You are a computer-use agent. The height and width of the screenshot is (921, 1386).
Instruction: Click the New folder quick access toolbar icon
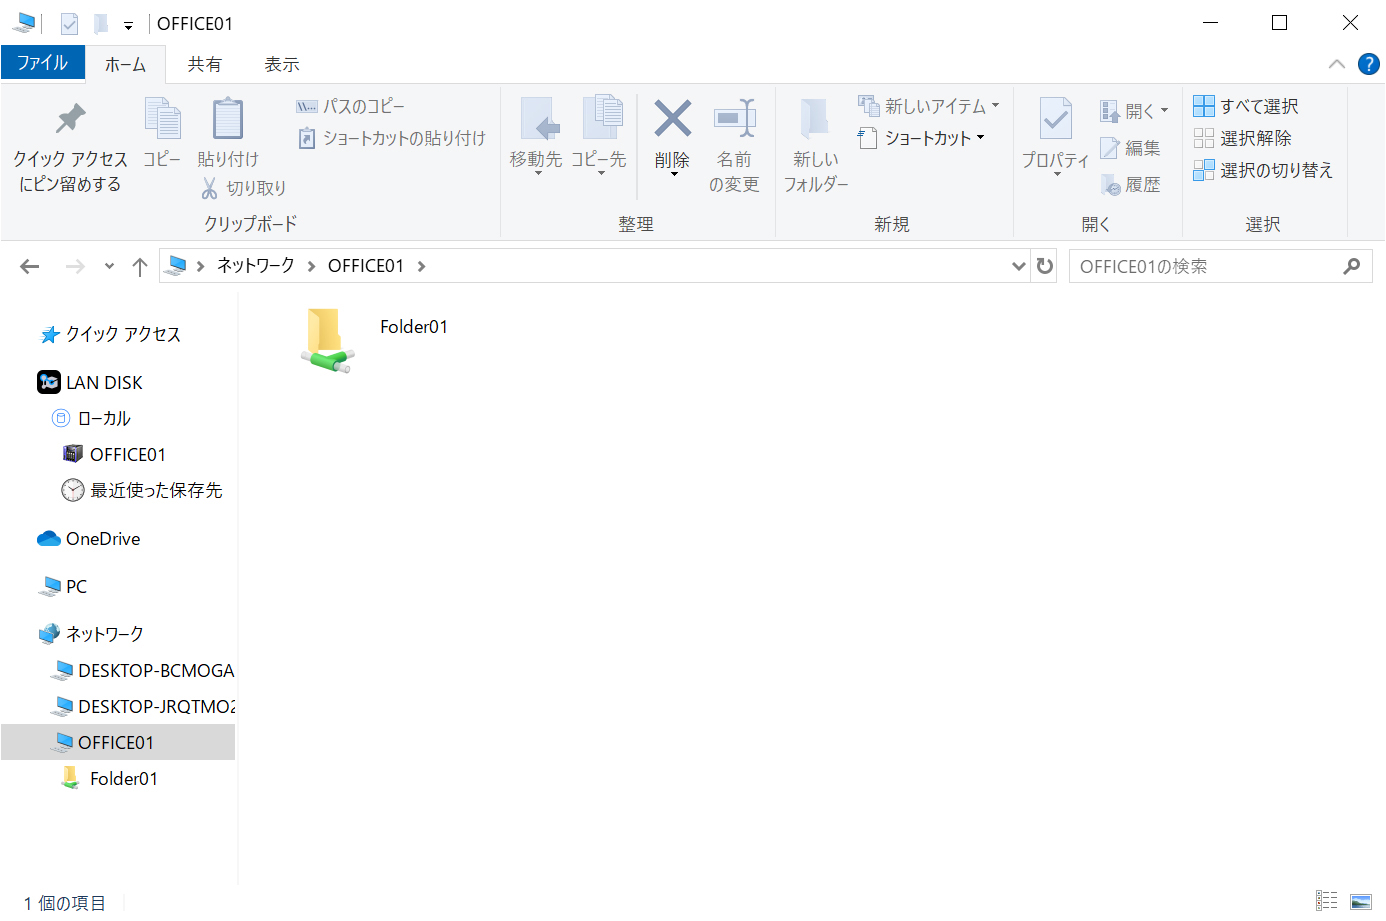click(x=101, y=23)
